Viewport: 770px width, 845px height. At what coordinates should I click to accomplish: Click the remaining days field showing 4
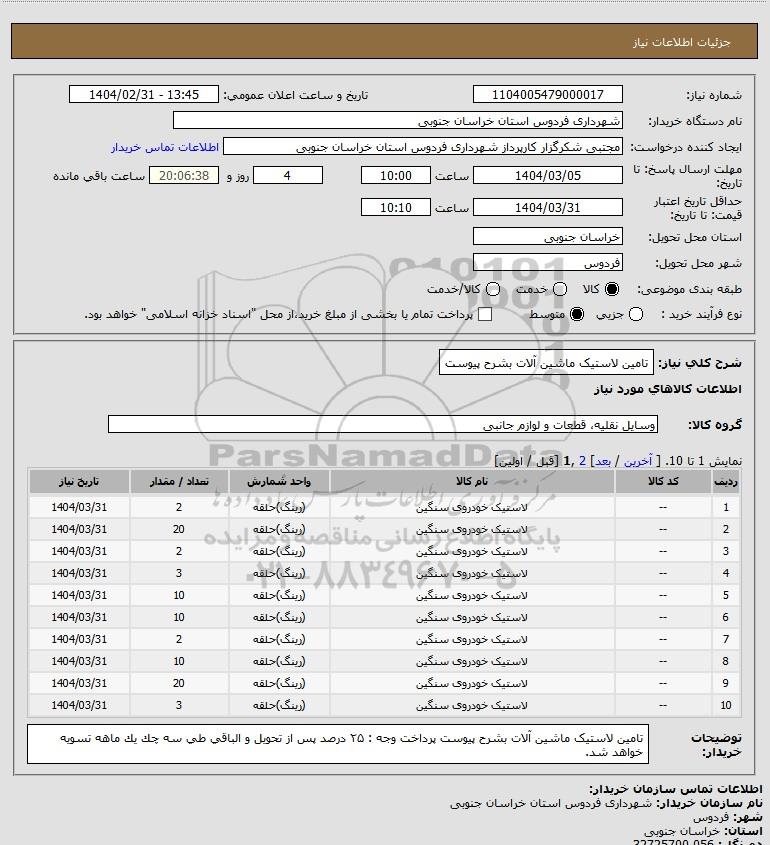(x=288, y=175)
